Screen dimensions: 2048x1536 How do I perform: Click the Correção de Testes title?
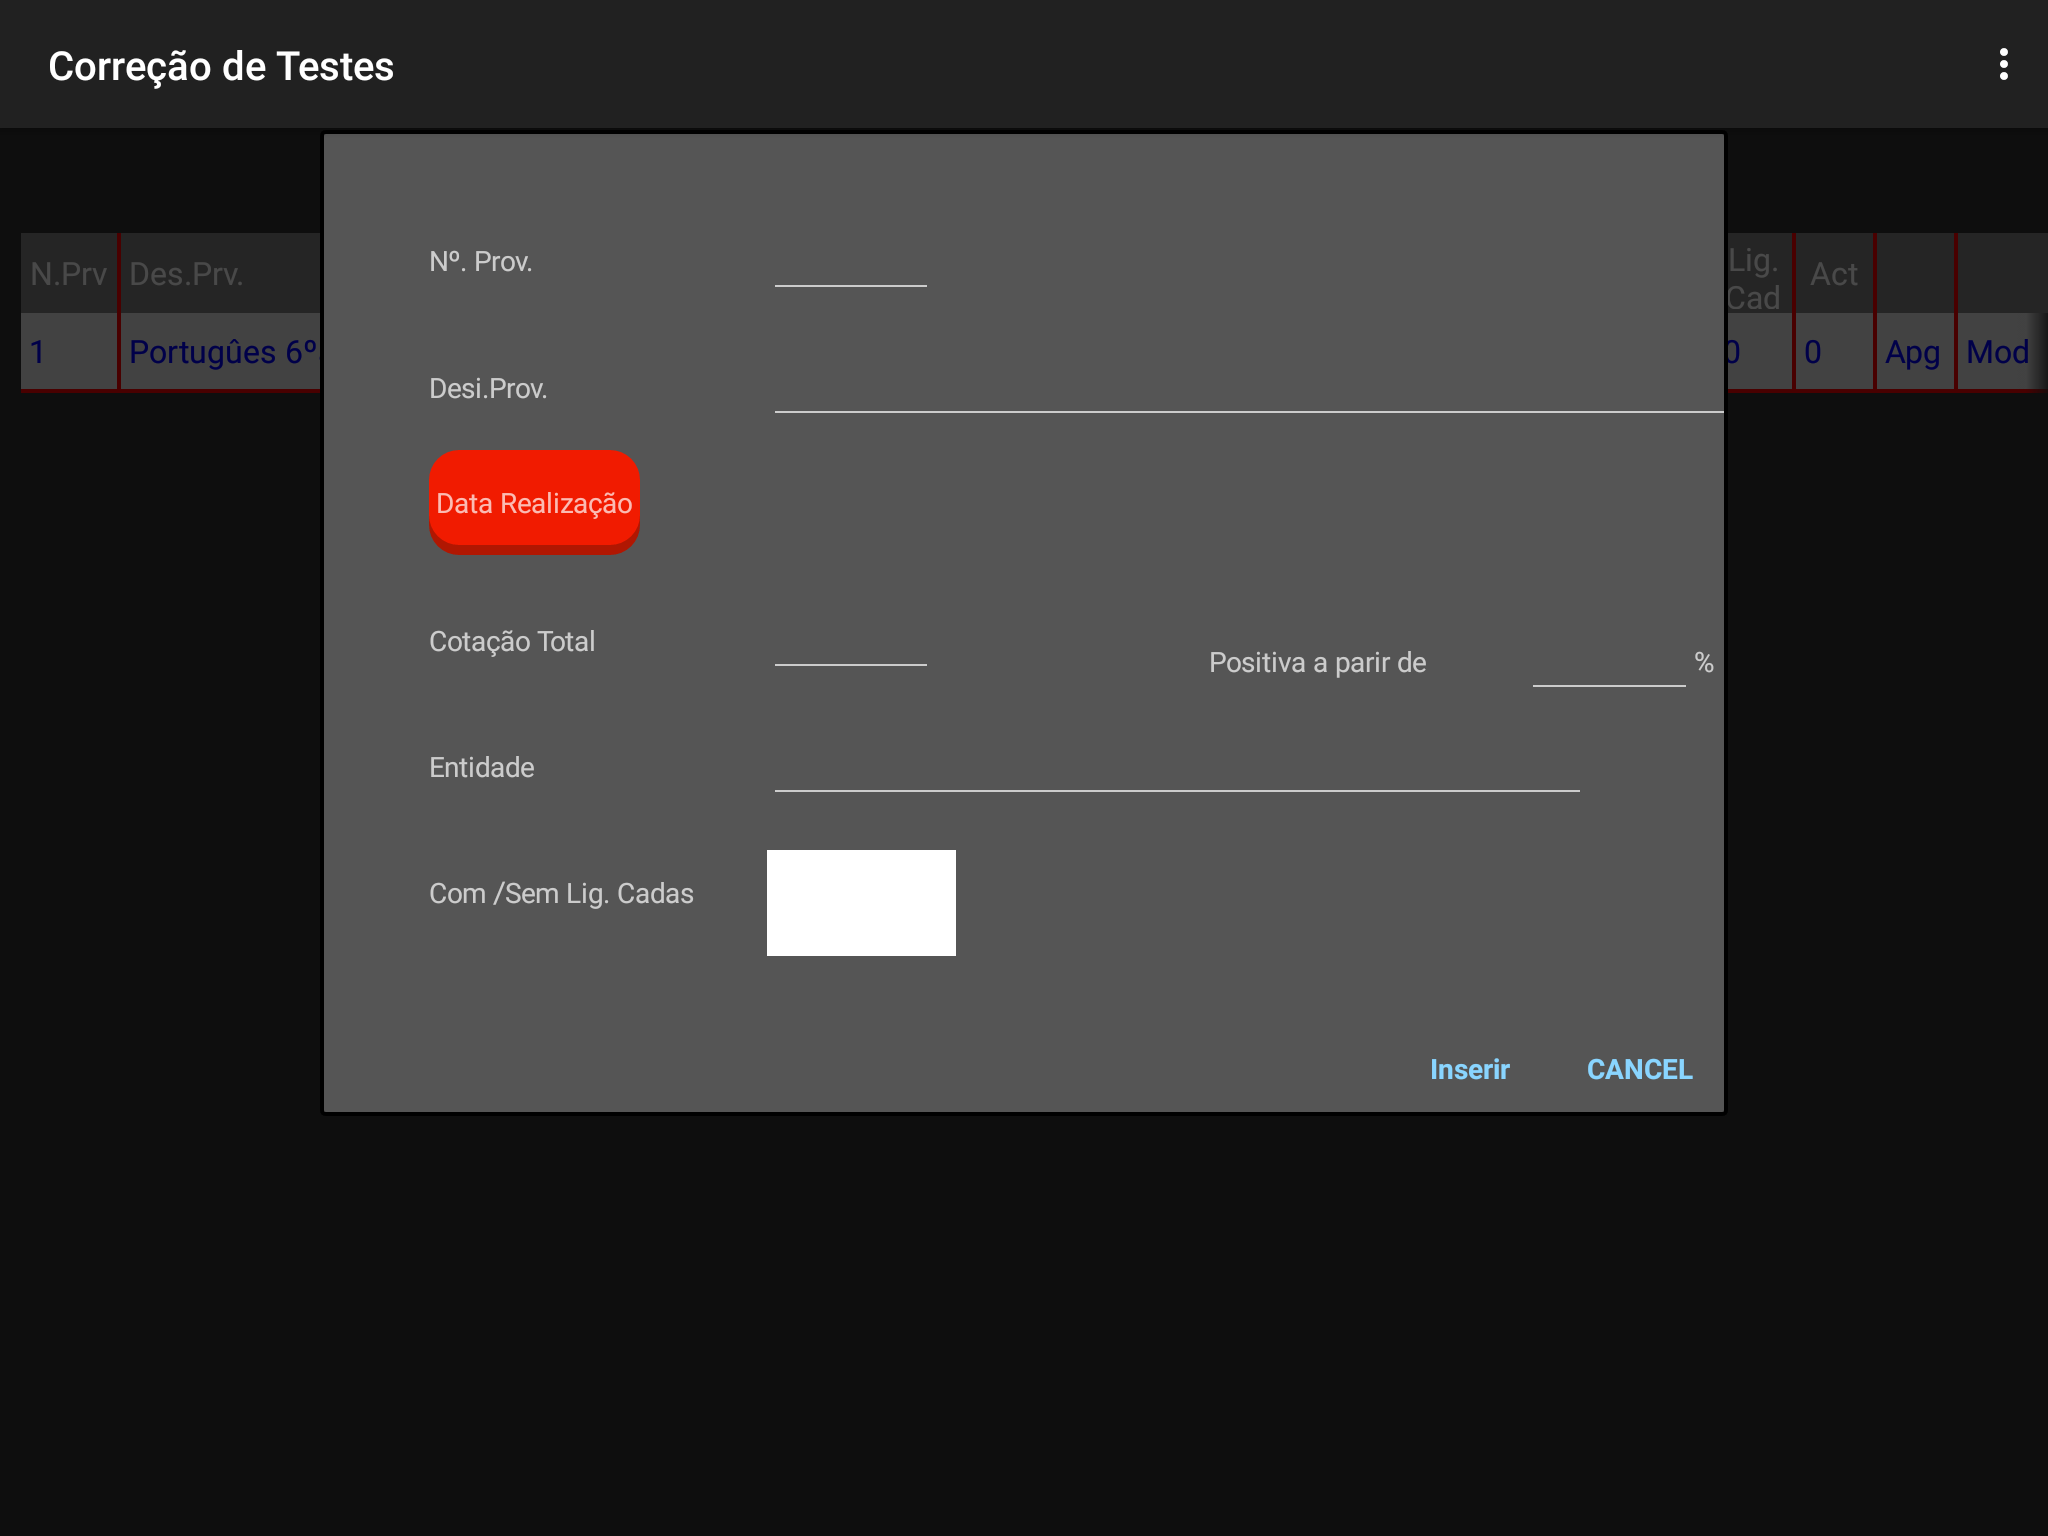point(221,66)
